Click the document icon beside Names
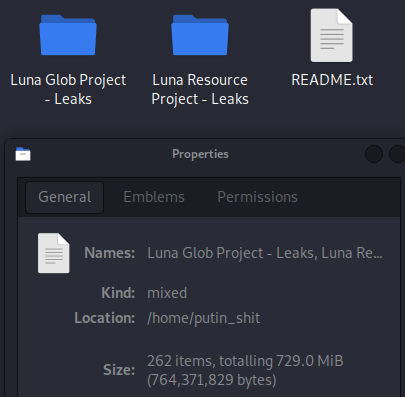 [x=54, y=253]
